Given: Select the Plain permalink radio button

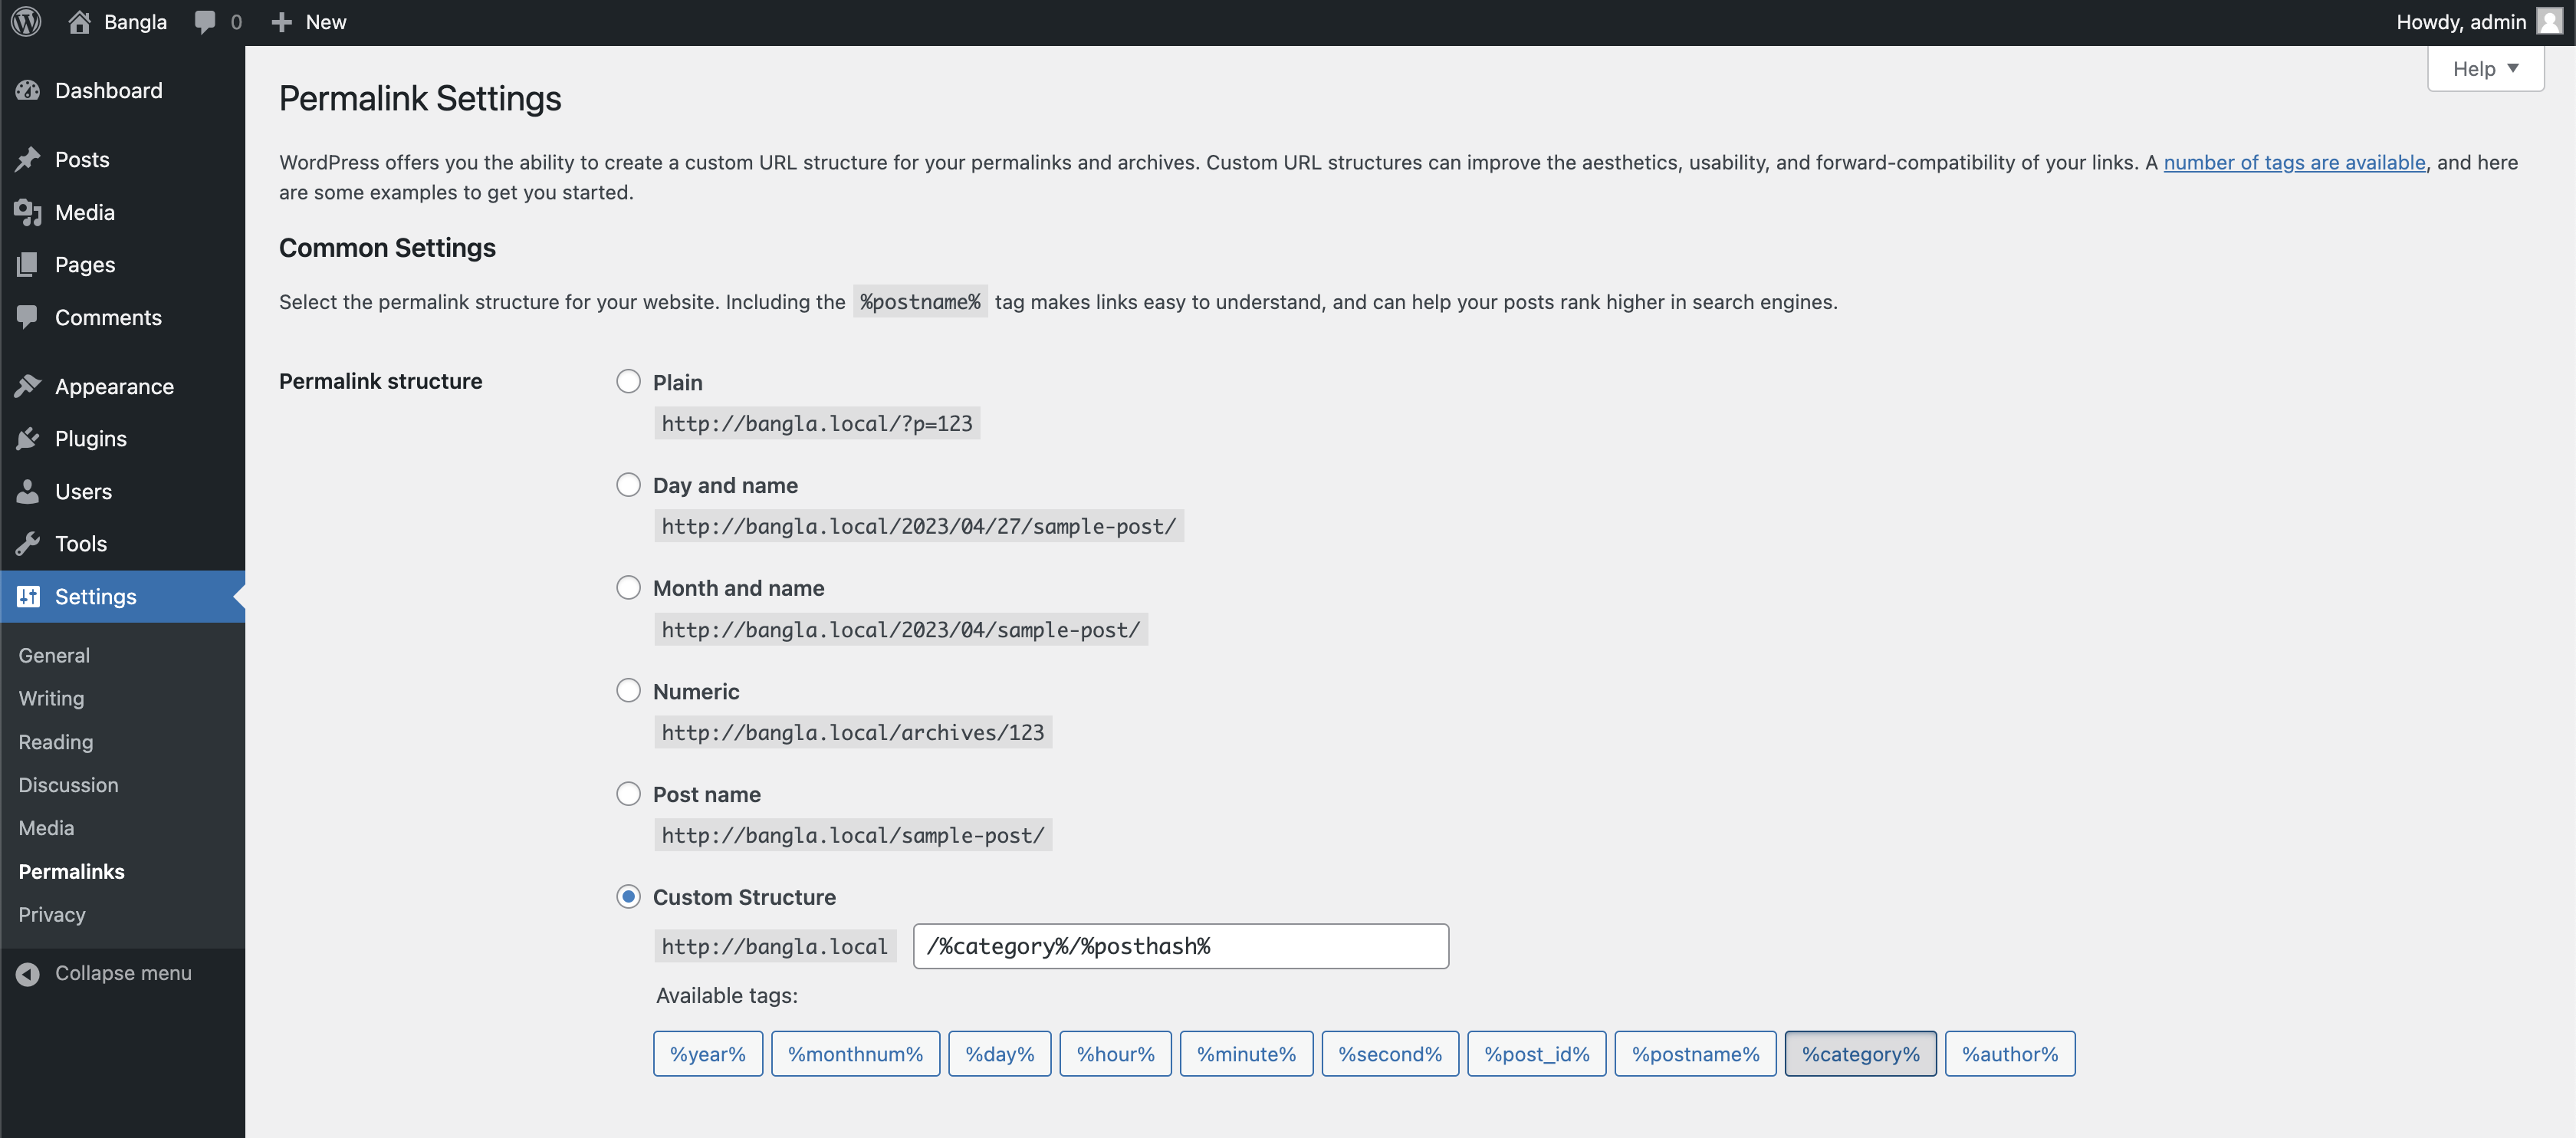Looking at the screenshot, I should [x=628, y=380].
